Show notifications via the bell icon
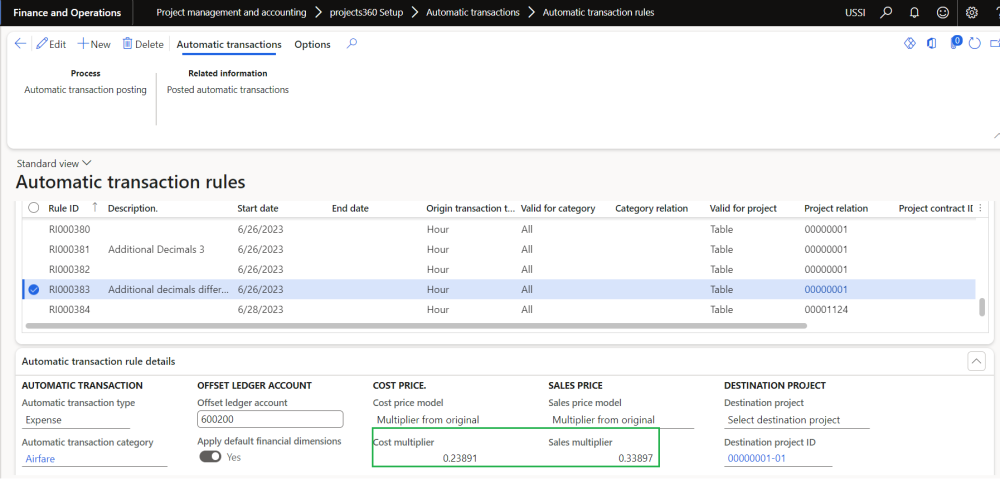1000x479 pixels. 914,13
